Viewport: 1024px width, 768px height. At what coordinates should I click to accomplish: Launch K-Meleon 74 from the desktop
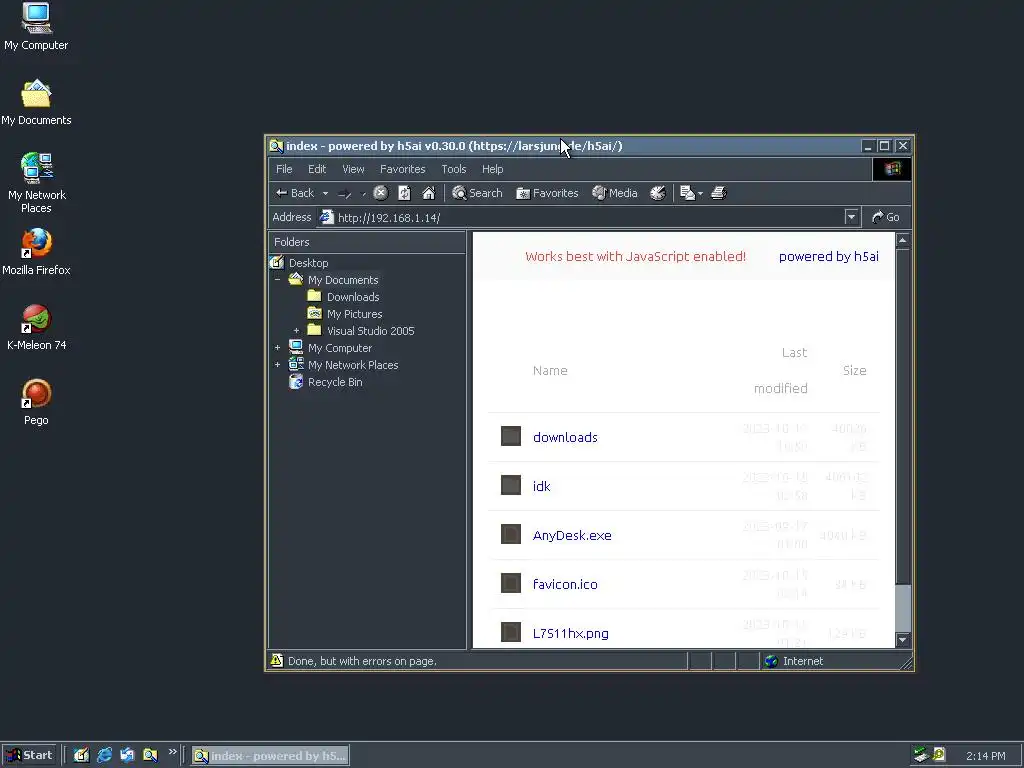[36, 327]
